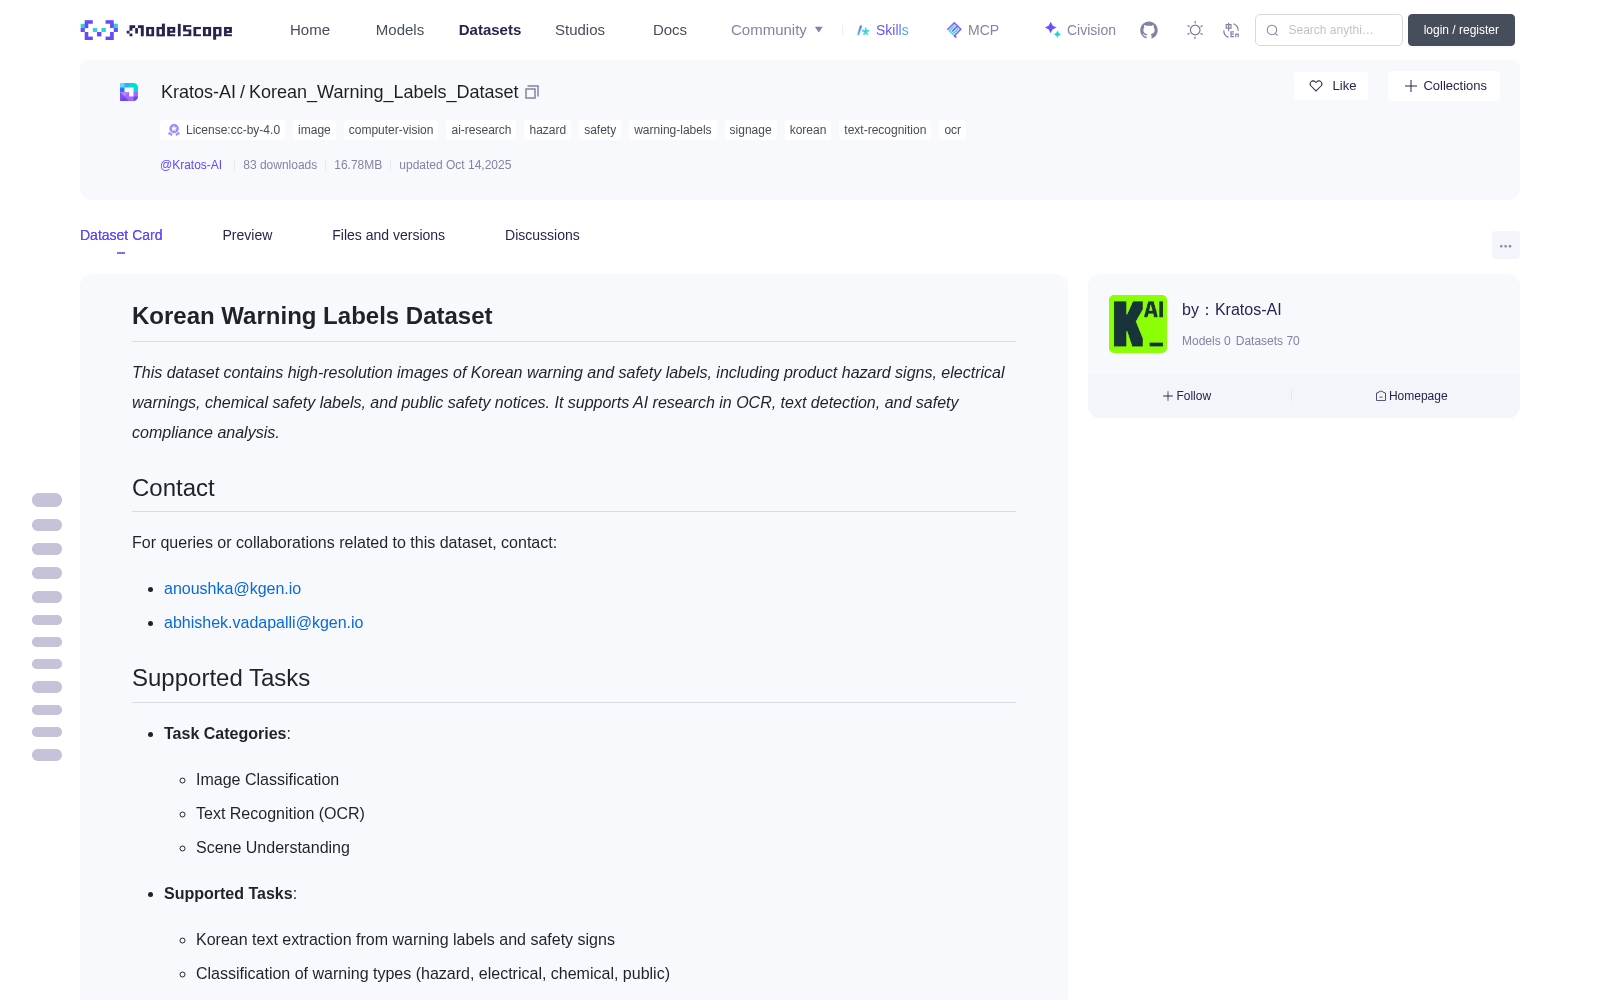The width and height of the screenshot is (1600, 1000).
Task: Toggle the light/dark theme sun icon
Action: 1194,30
